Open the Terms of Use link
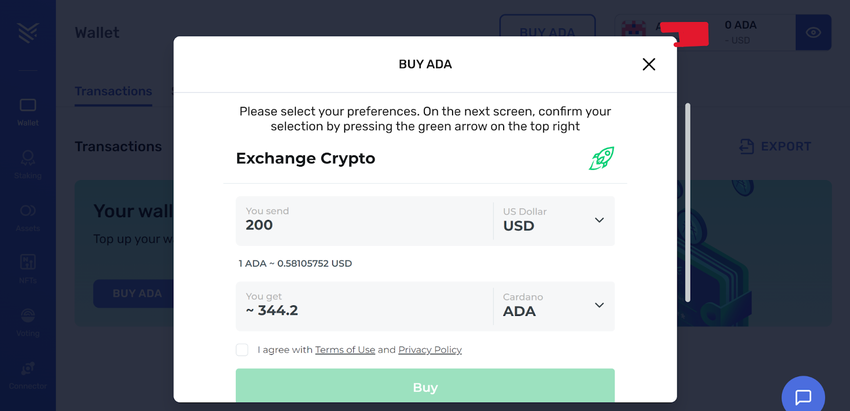This screenshot has width=850, height=411. [x=345, y=350]
